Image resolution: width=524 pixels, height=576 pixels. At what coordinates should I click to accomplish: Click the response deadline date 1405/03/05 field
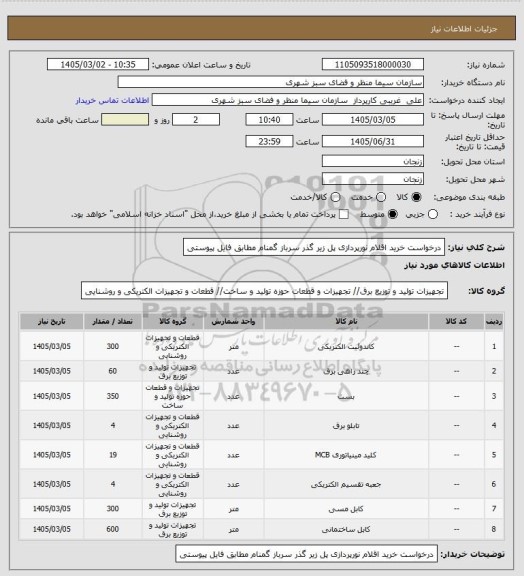[x=373, y=120]
